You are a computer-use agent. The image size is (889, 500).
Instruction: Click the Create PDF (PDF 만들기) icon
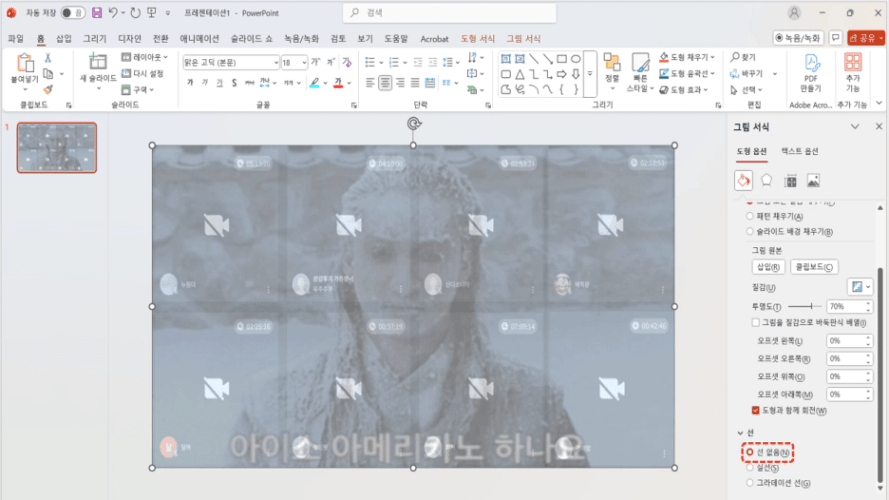click(x=811, y=62)
